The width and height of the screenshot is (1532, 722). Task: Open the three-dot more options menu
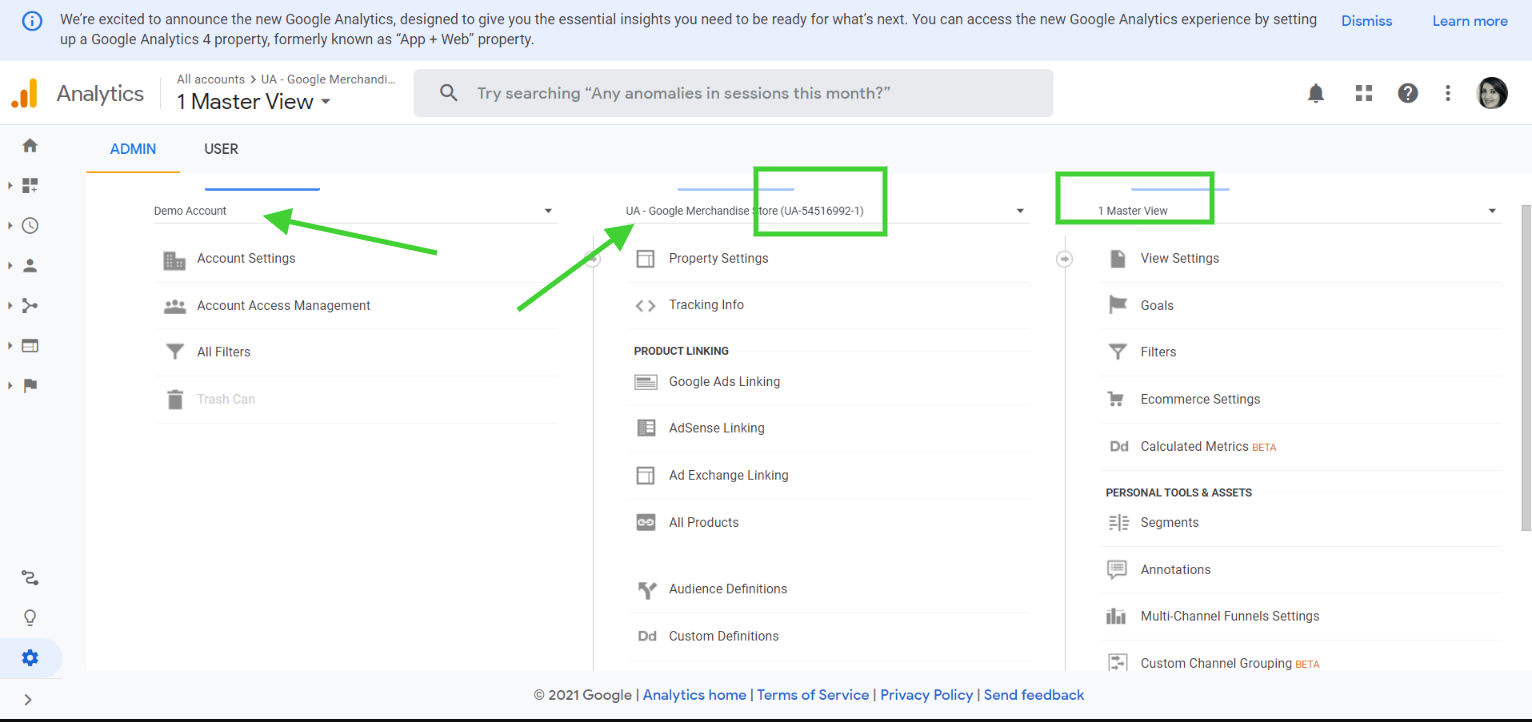(1448, 93)
